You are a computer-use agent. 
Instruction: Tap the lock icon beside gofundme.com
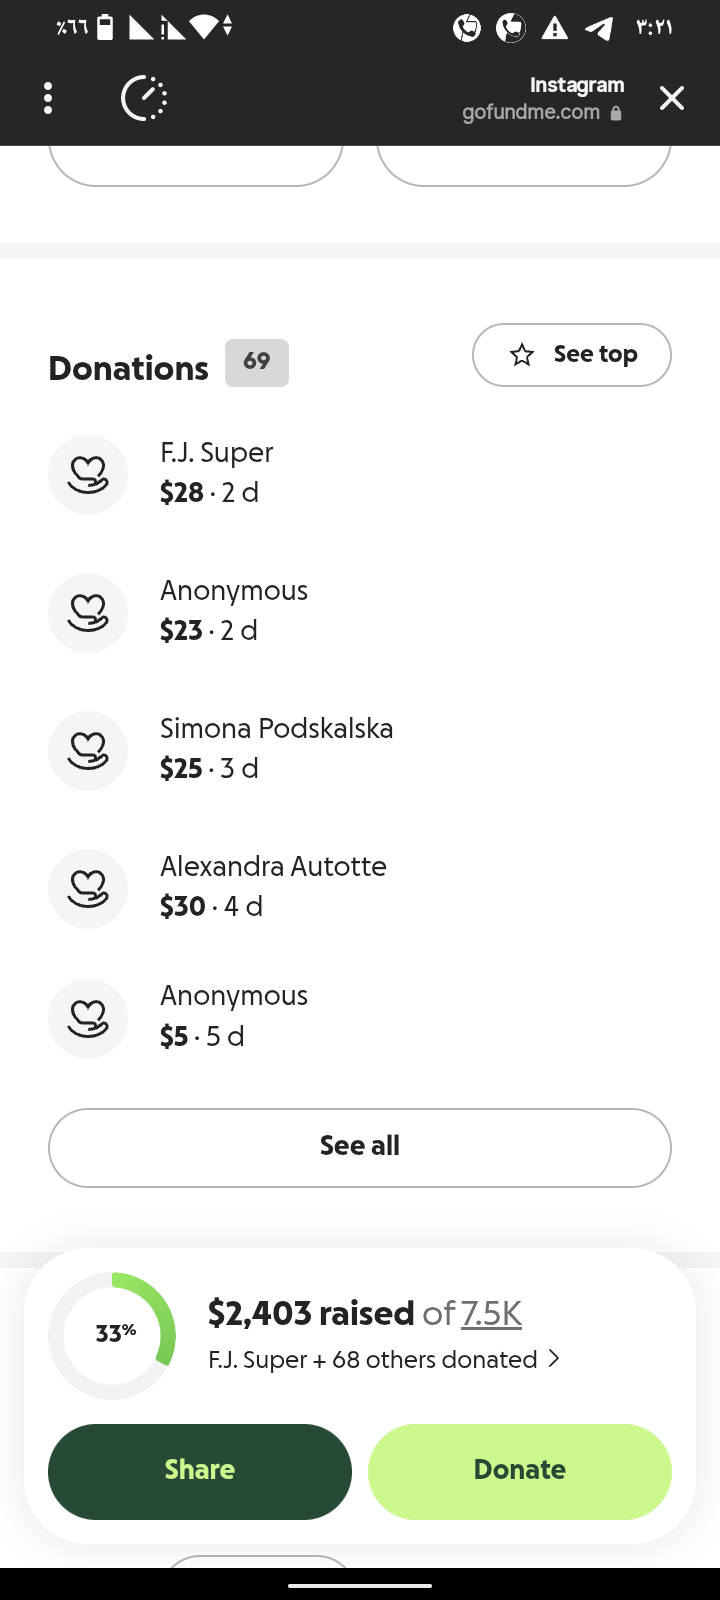(616, 113)
